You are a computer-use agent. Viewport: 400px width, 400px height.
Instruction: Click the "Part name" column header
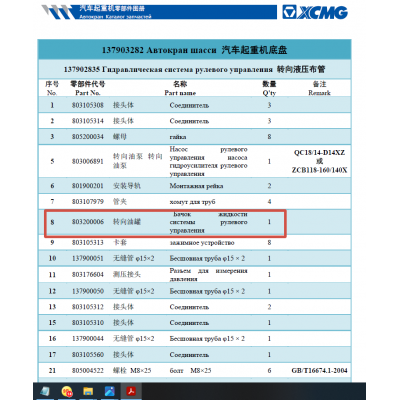180,93
